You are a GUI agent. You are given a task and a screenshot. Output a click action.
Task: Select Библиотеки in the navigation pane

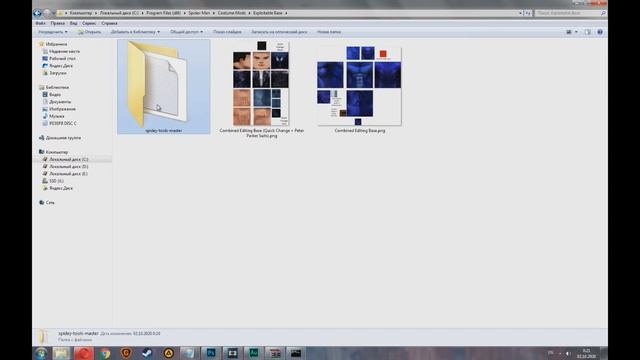[x=57, y=87]
